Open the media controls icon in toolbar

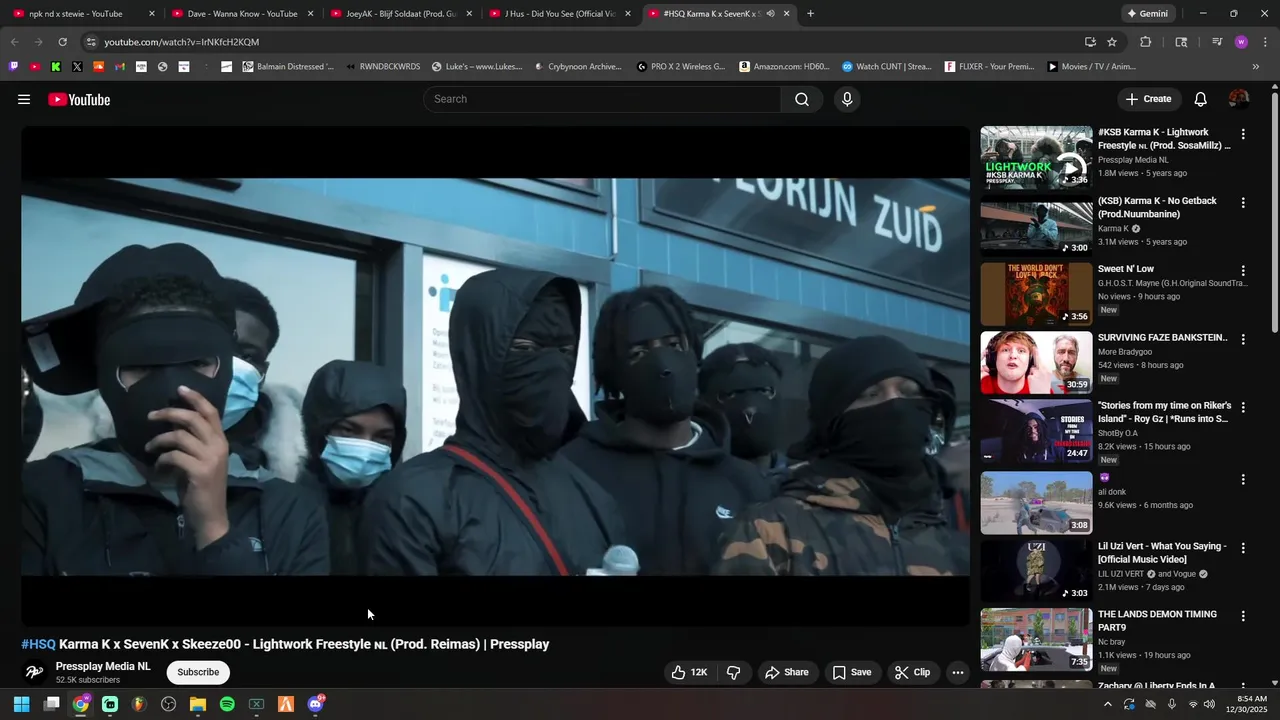1217,42
